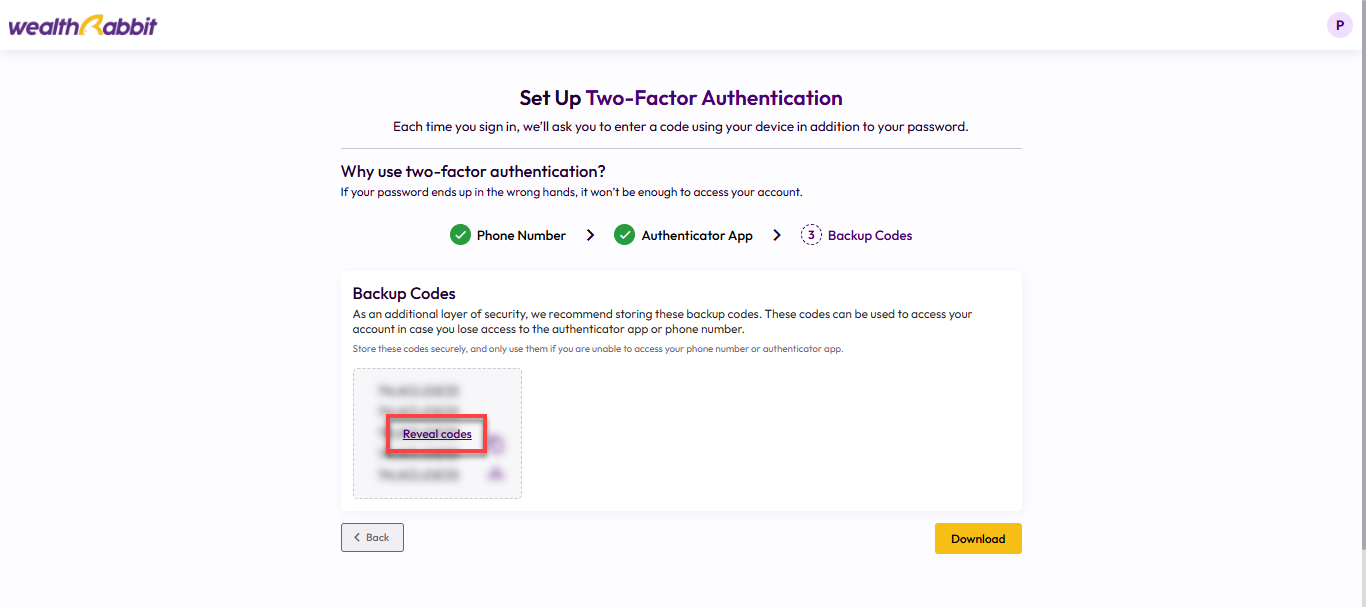This screenshot has width=1366, height=607.
Task: Click green checkmark beside Phone Number
Action: 460,235
